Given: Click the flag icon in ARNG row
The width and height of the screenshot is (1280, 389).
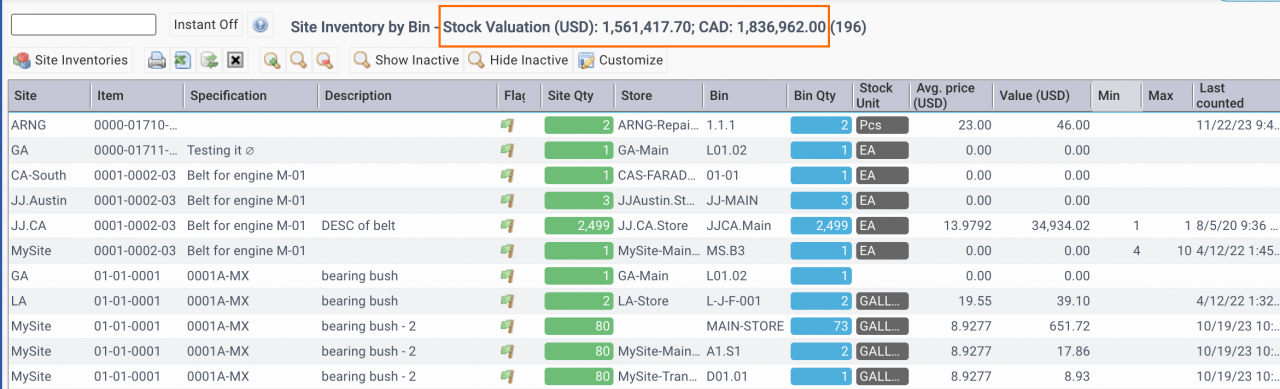Looking at the screenshot, I should click(x=508, y=126).
